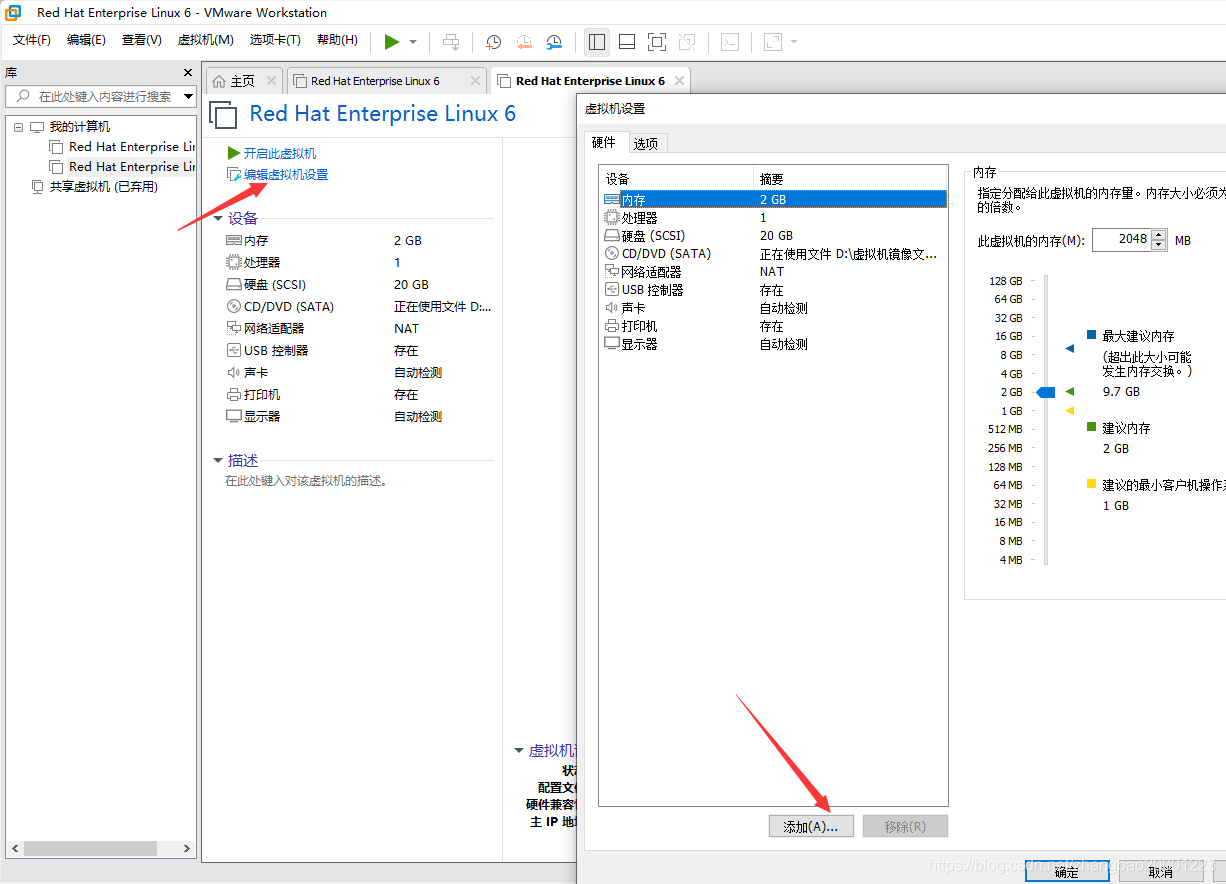1226x884 pixels.
Task: Open the power options dropdown beside play button
Action: click(x=413, y=42)
